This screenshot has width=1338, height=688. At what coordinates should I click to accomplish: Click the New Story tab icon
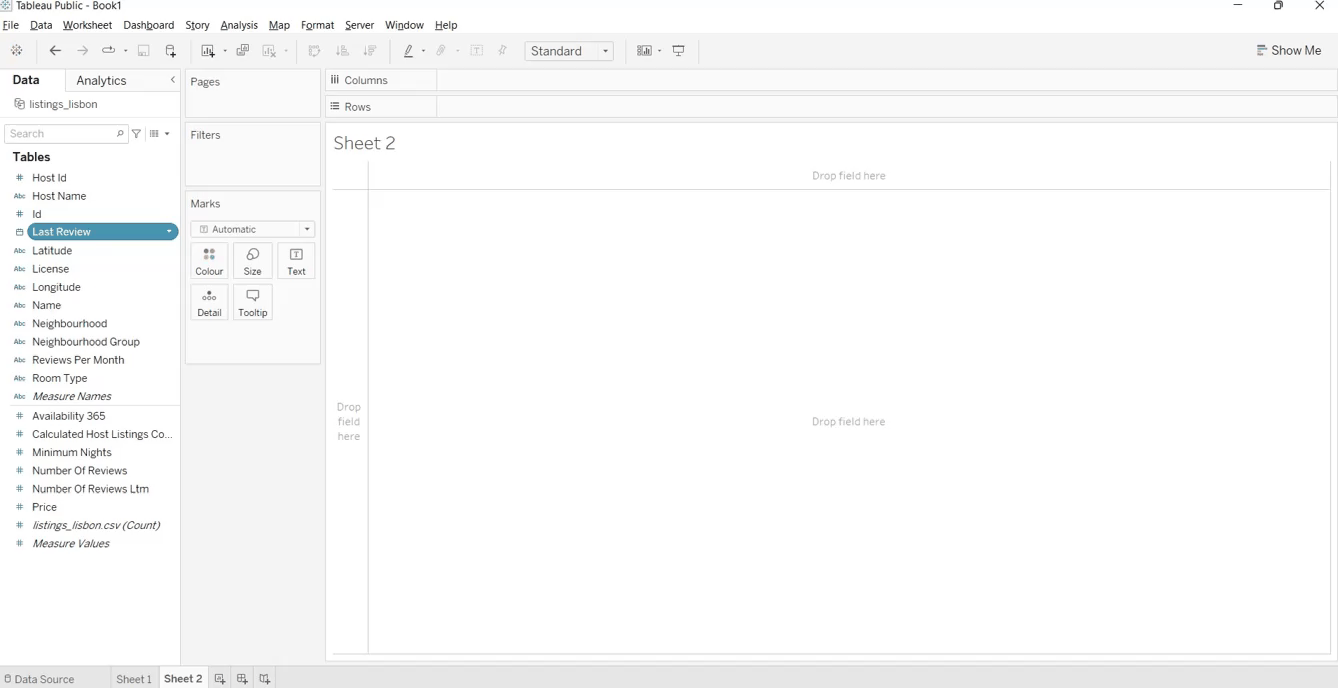265,679
